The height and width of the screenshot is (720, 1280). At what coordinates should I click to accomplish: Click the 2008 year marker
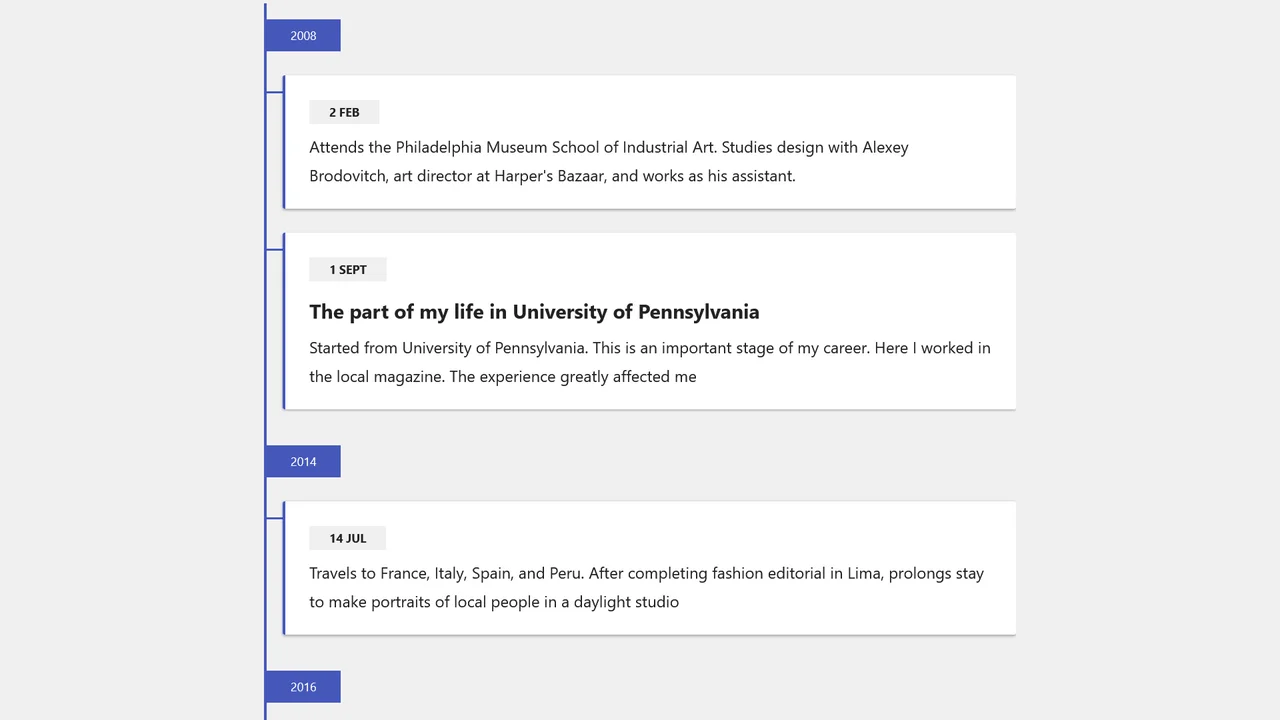coord(303,36)
